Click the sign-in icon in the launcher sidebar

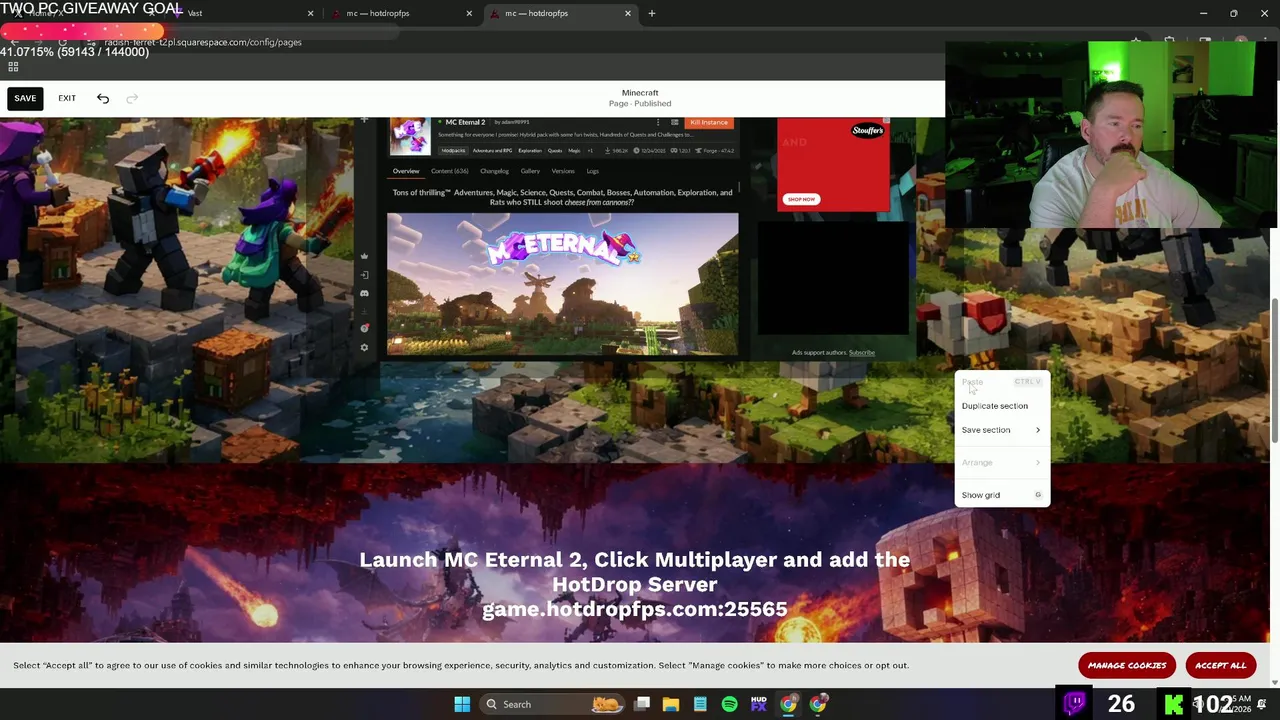tap(364, 275)
